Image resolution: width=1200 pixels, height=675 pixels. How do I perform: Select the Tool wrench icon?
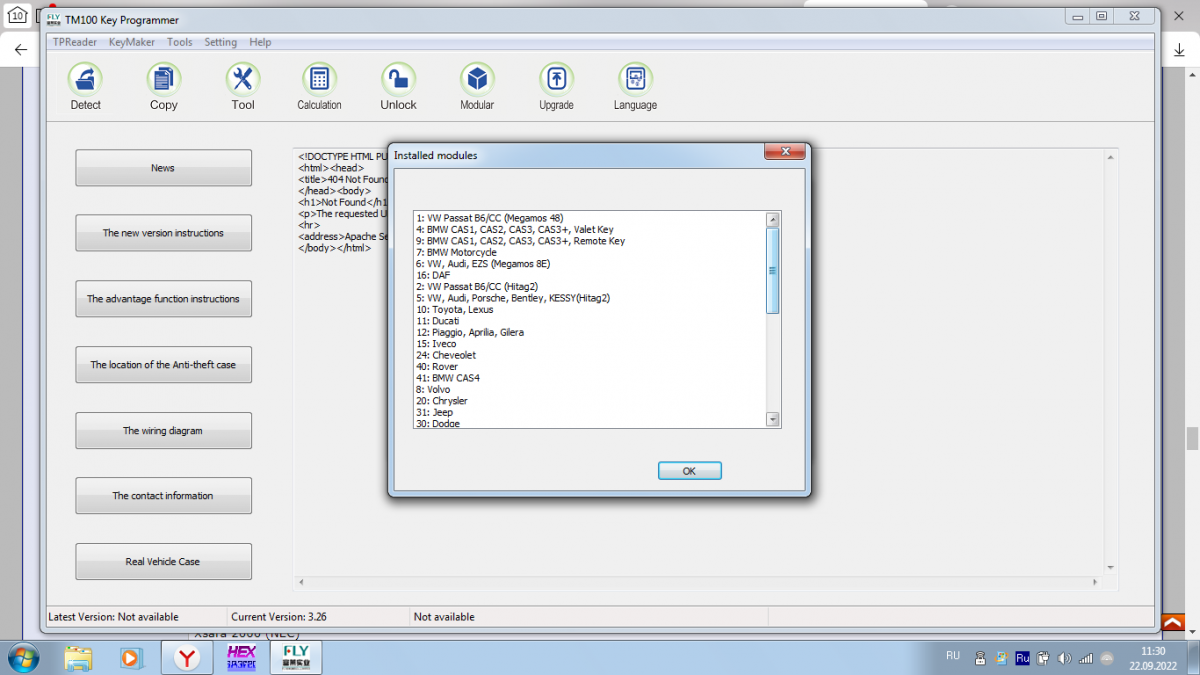point(243,79)
